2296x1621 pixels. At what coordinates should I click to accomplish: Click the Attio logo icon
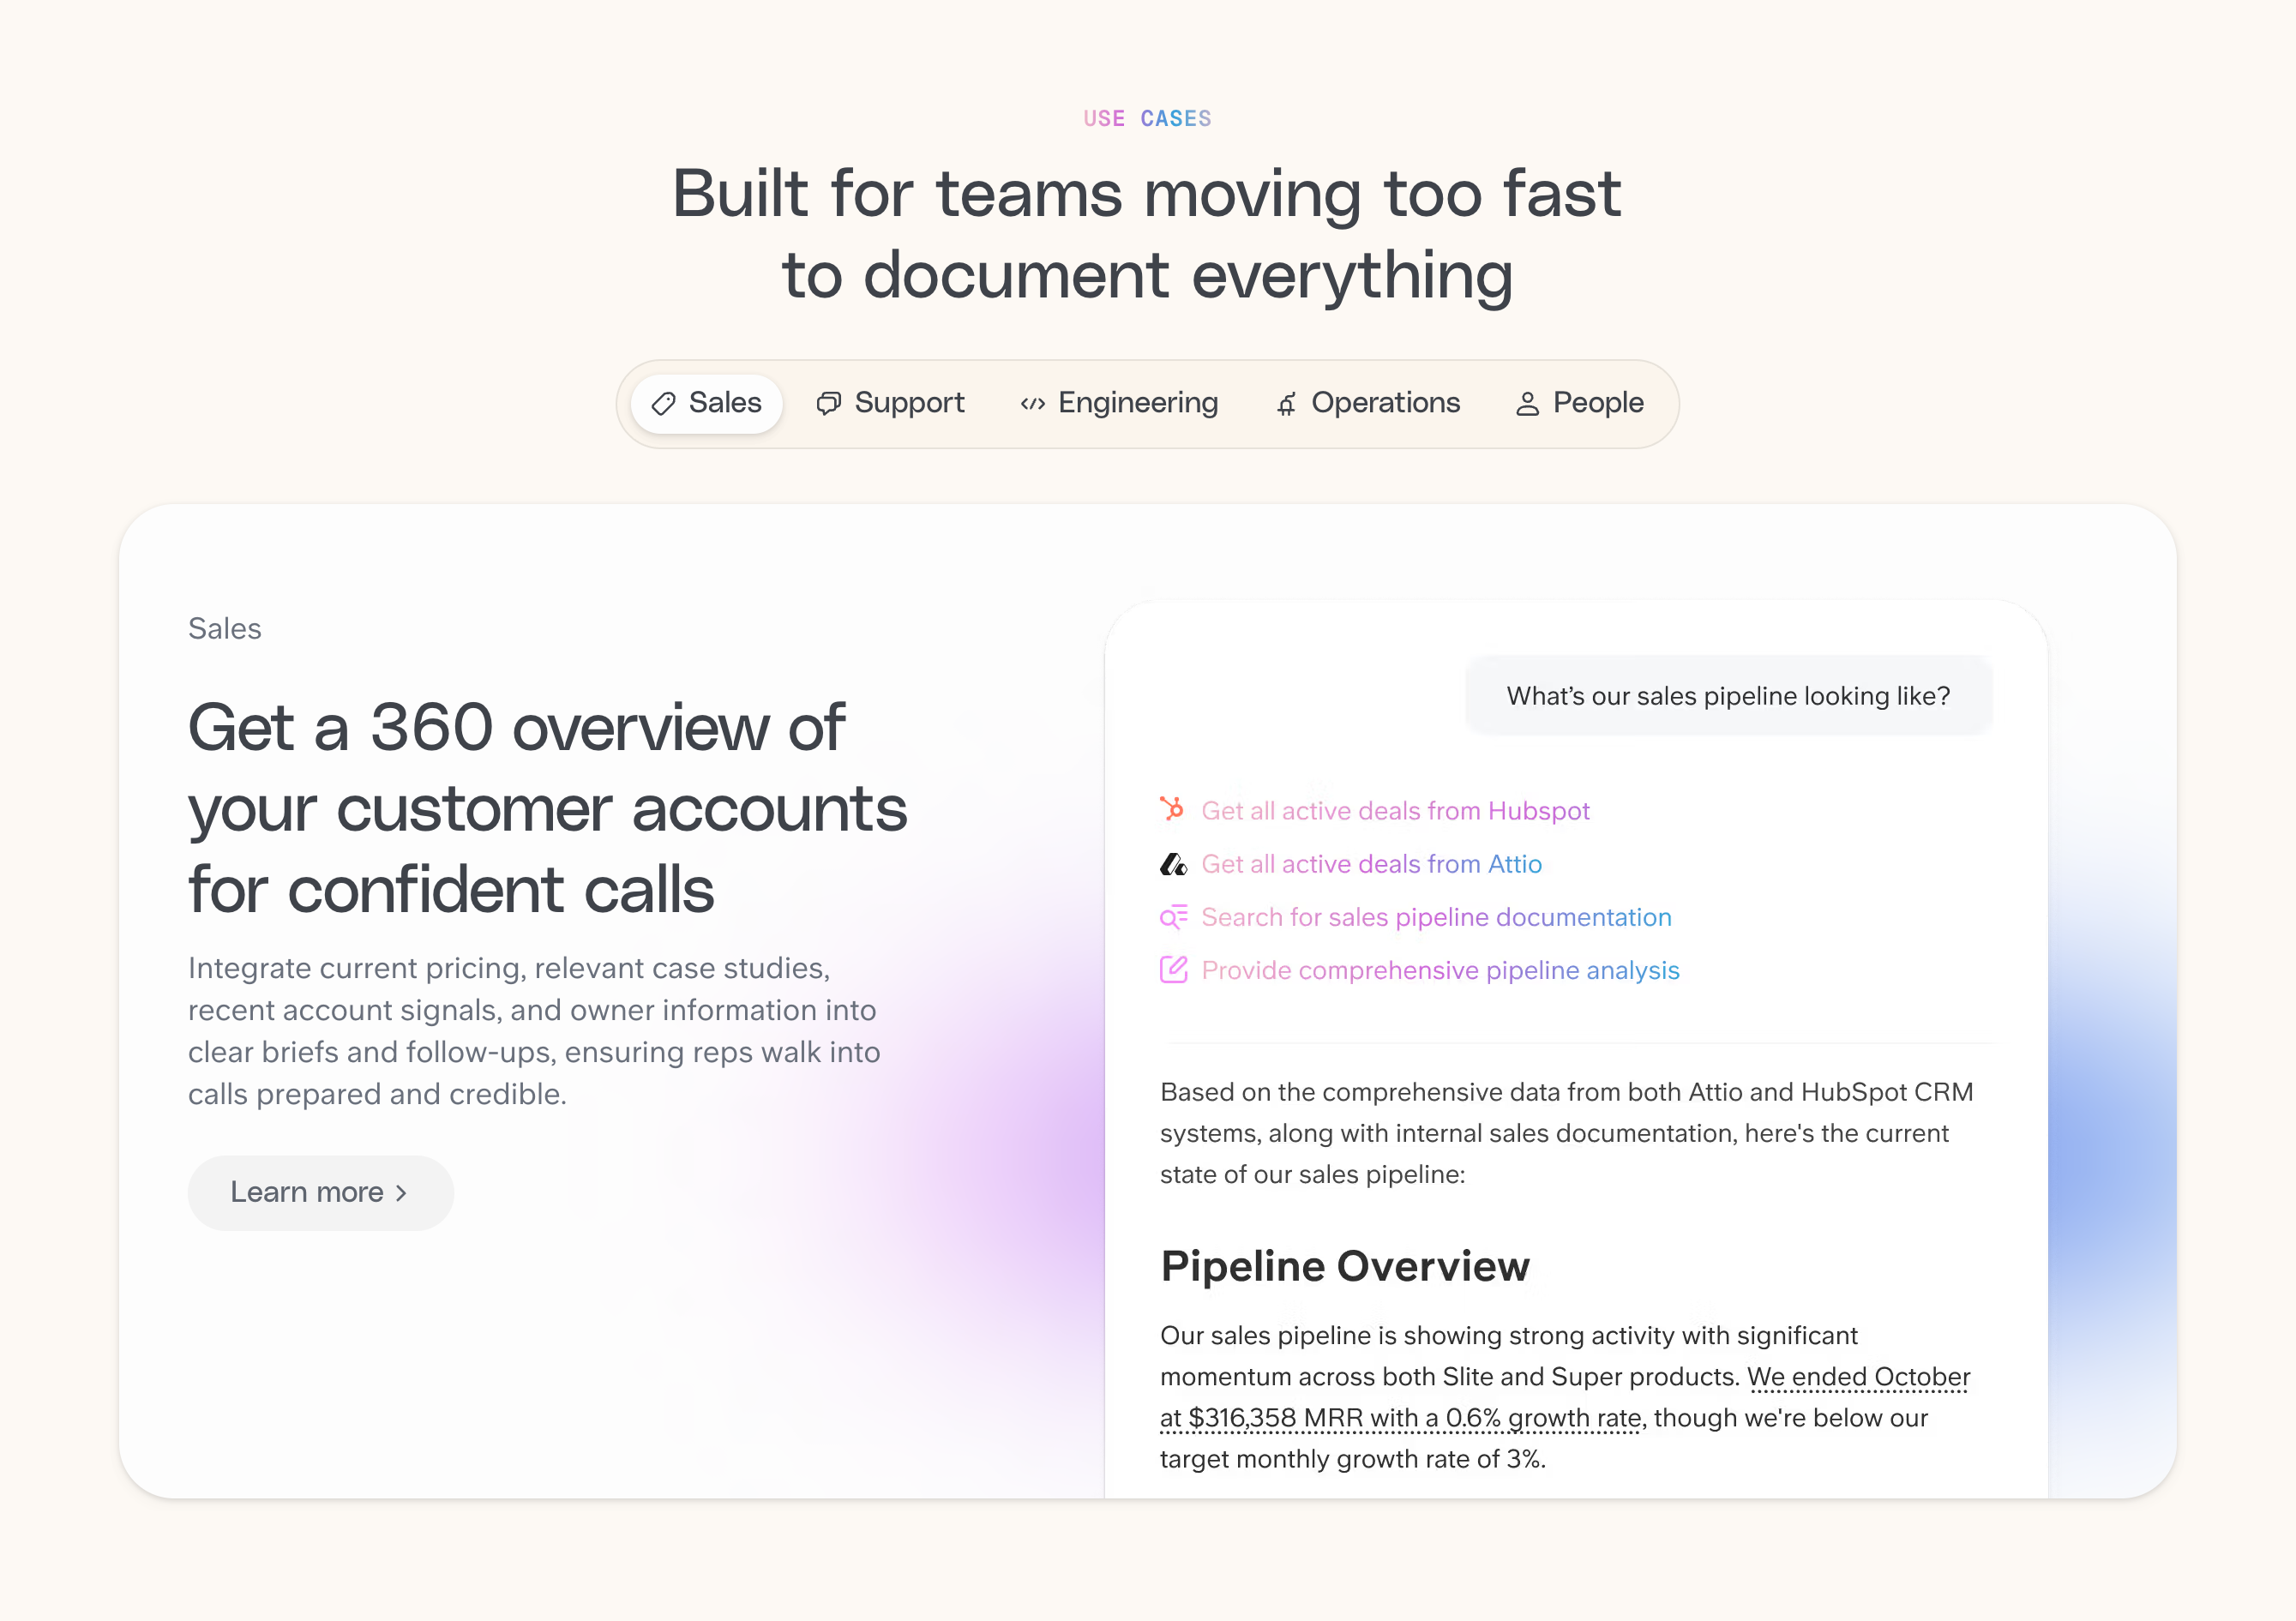click(x=1172, y=864)
